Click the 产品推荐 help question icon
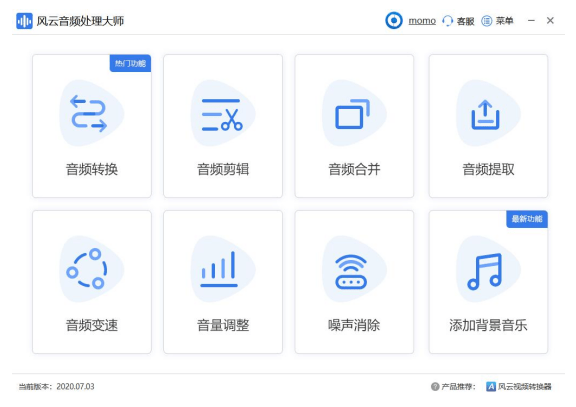 point(435,386)
